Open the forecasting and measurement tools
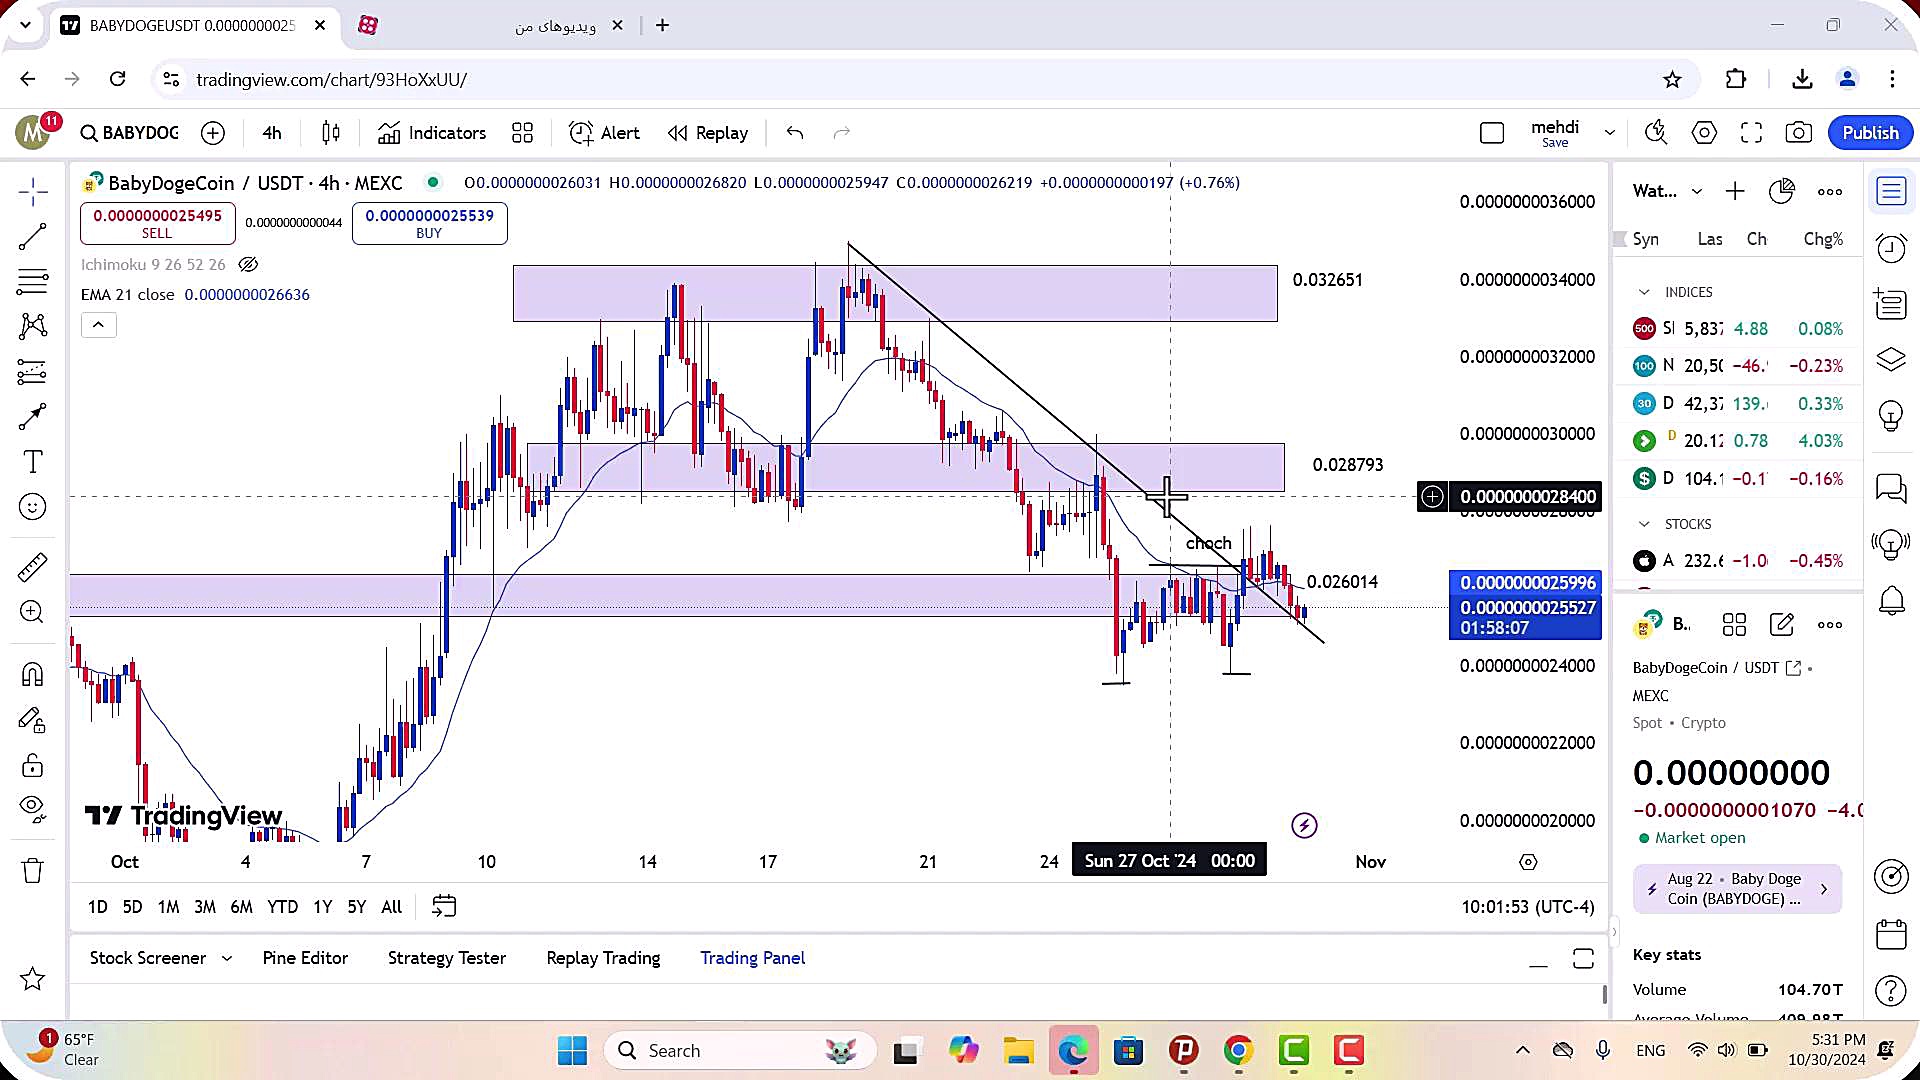Viewport: 1920px width, 1080px height. pos(32,372)
